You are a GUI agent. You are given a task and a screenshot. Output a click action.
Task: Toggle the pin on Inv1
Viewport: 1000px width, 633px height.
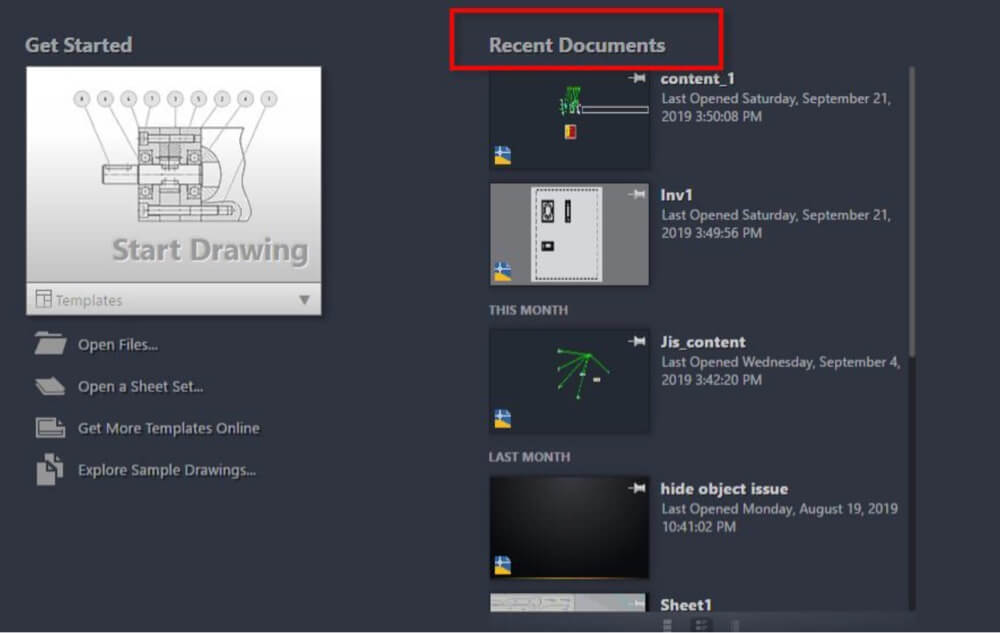(637, 196)
